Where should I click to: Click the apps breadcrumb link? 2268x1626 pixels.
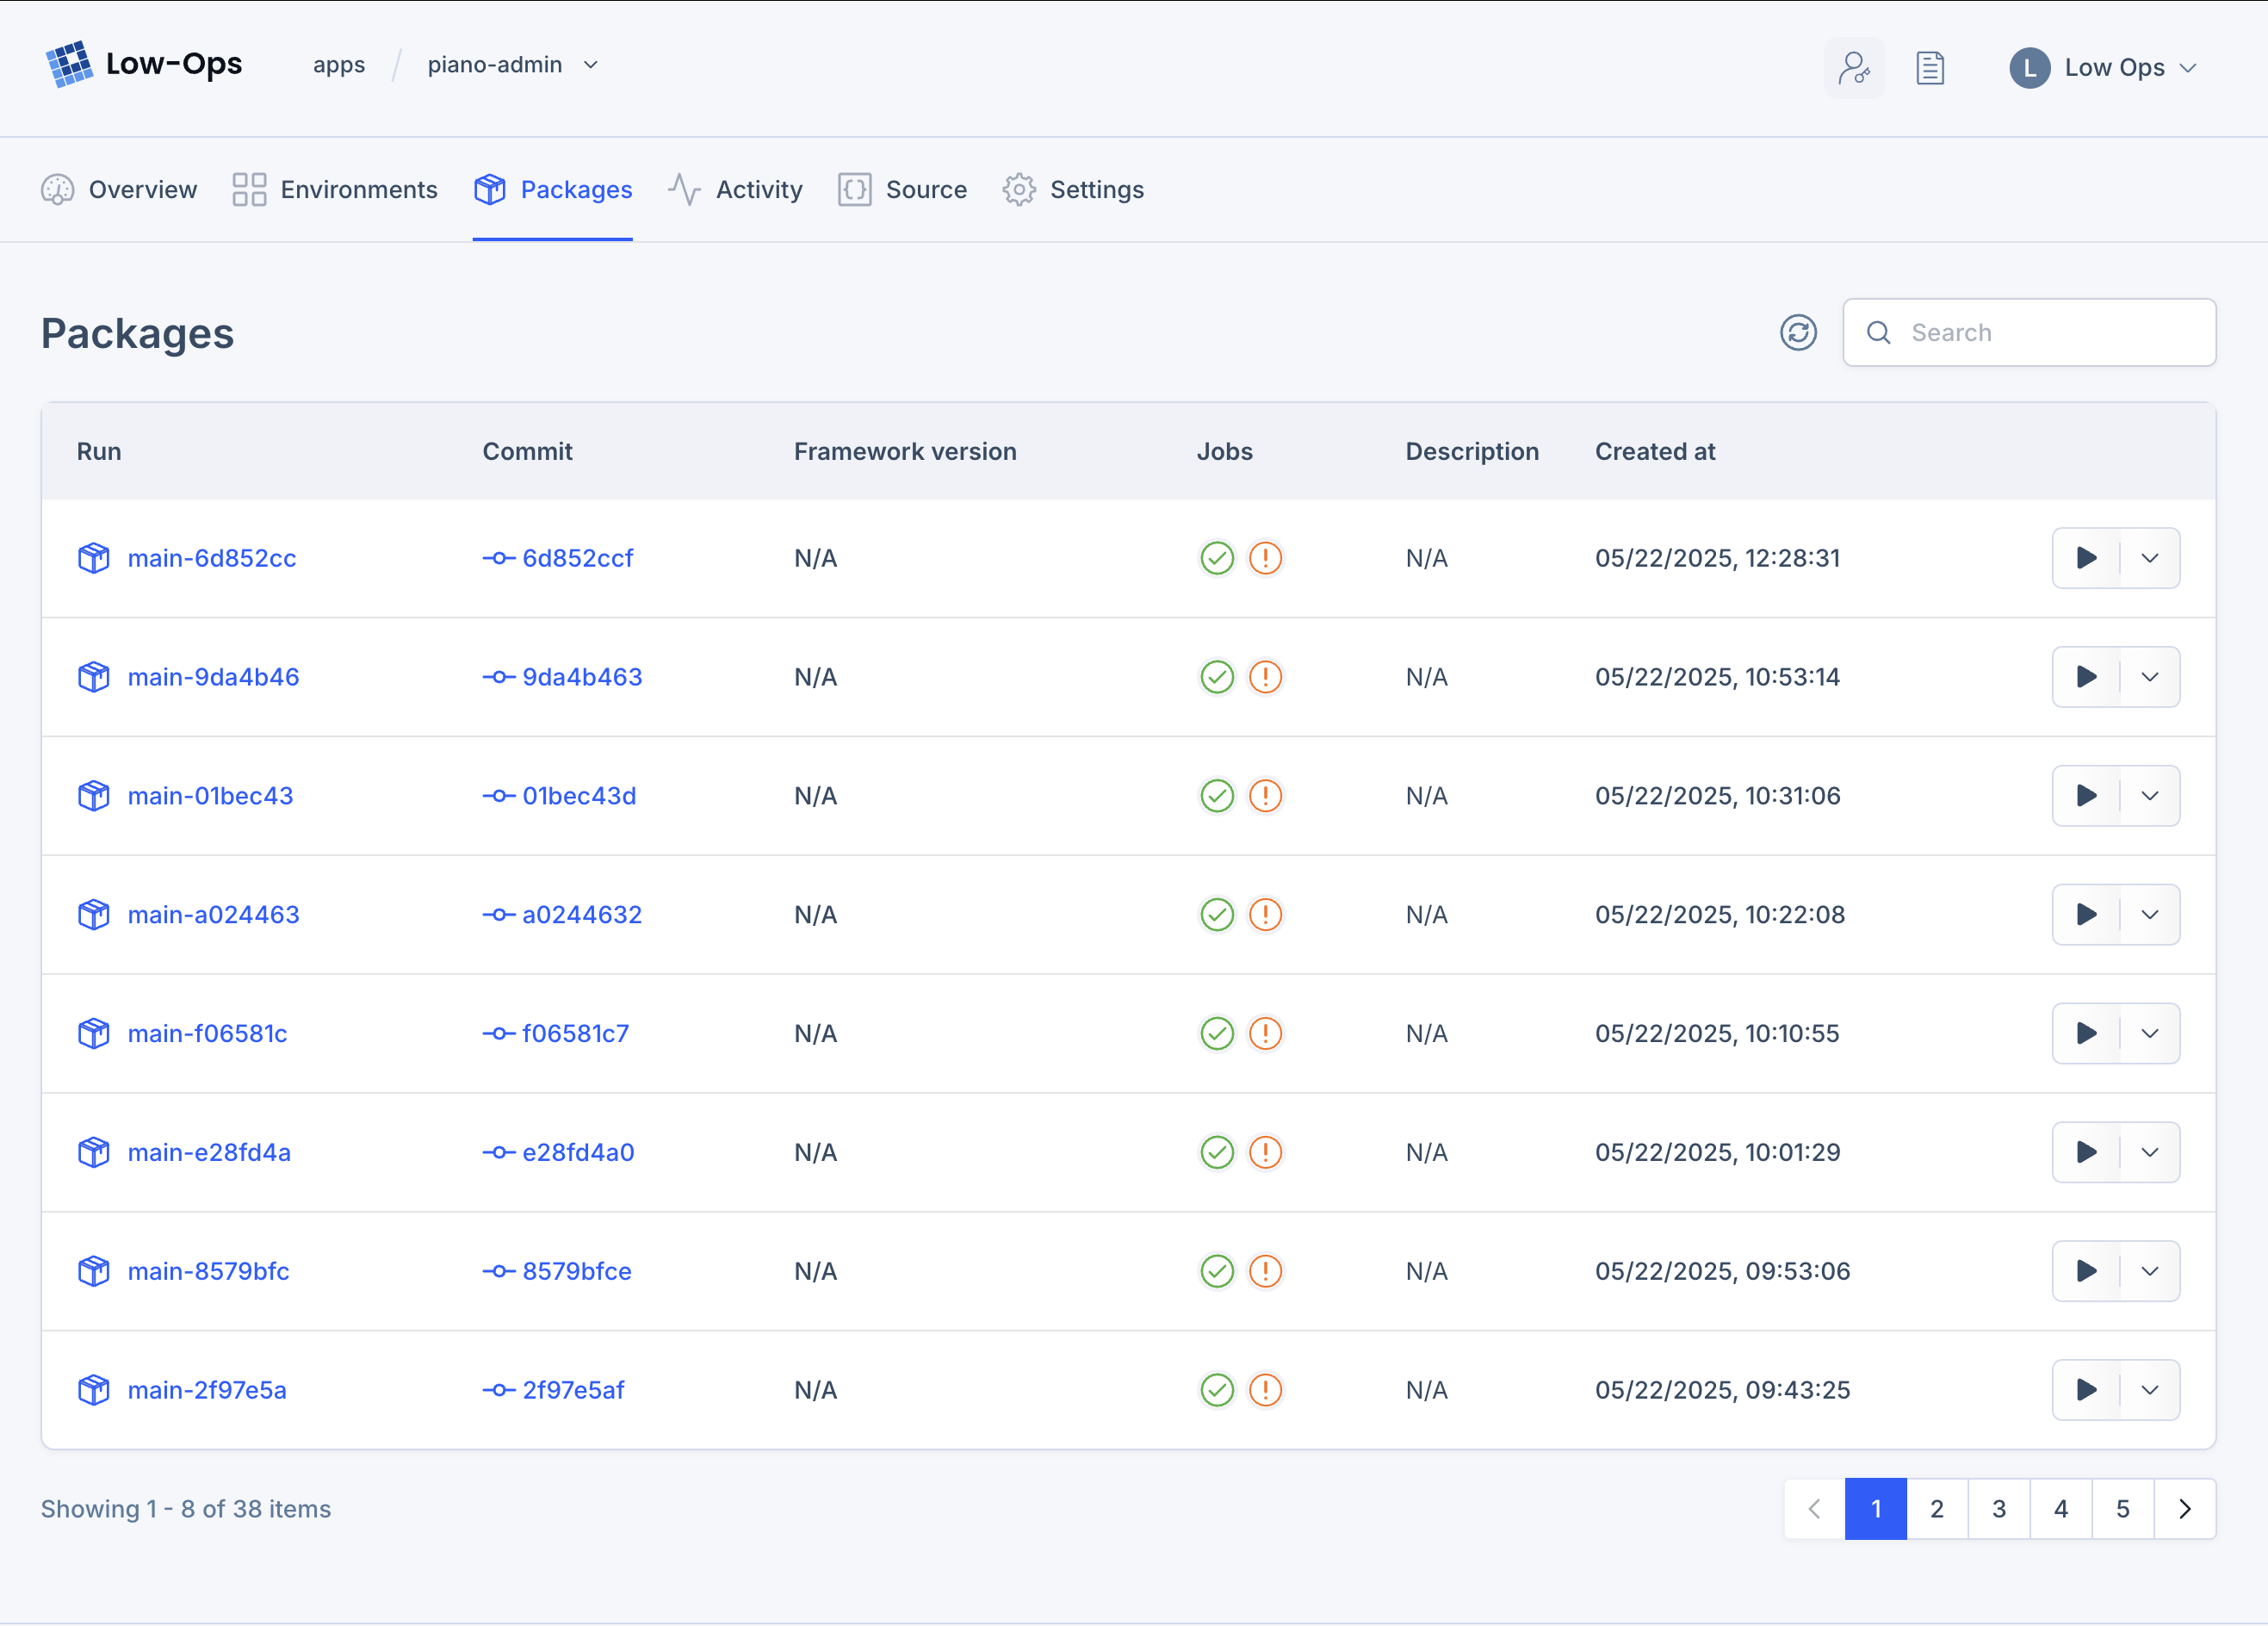click(338, 65)
